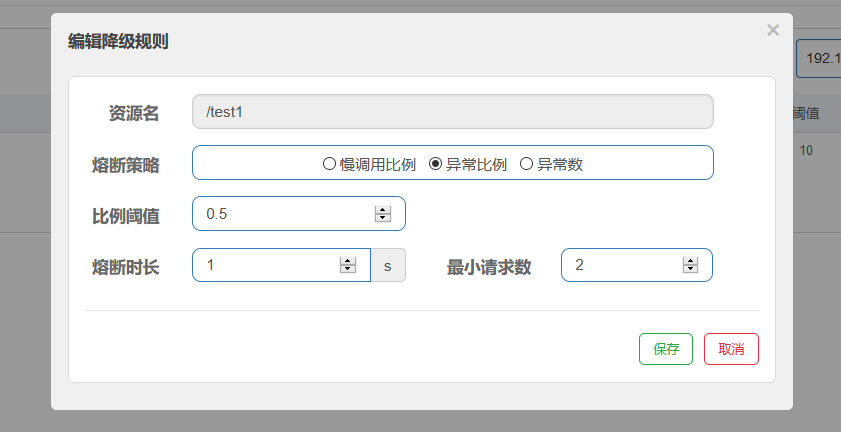
Task: Lower 最小请求数 with the down arrow
Action: tap(689, 269)
